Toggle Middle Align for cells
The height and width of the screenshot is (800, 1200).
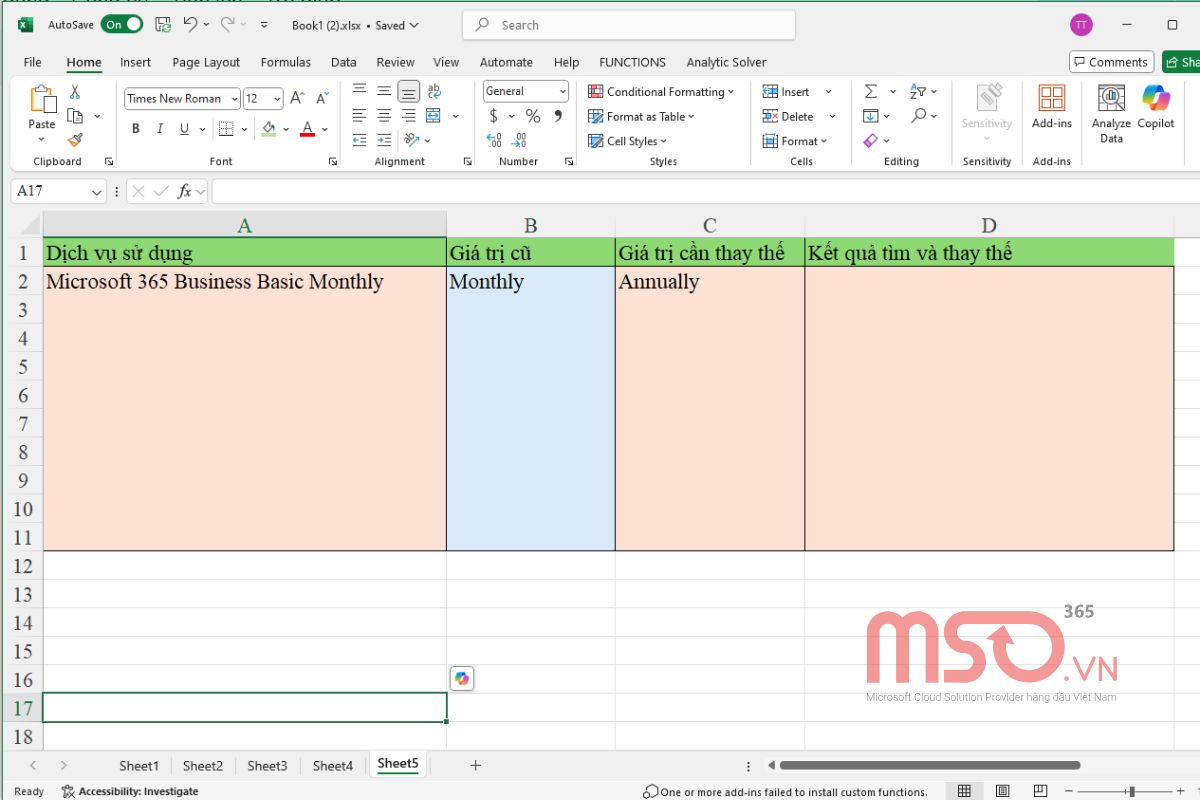click(x=384, y=91)
